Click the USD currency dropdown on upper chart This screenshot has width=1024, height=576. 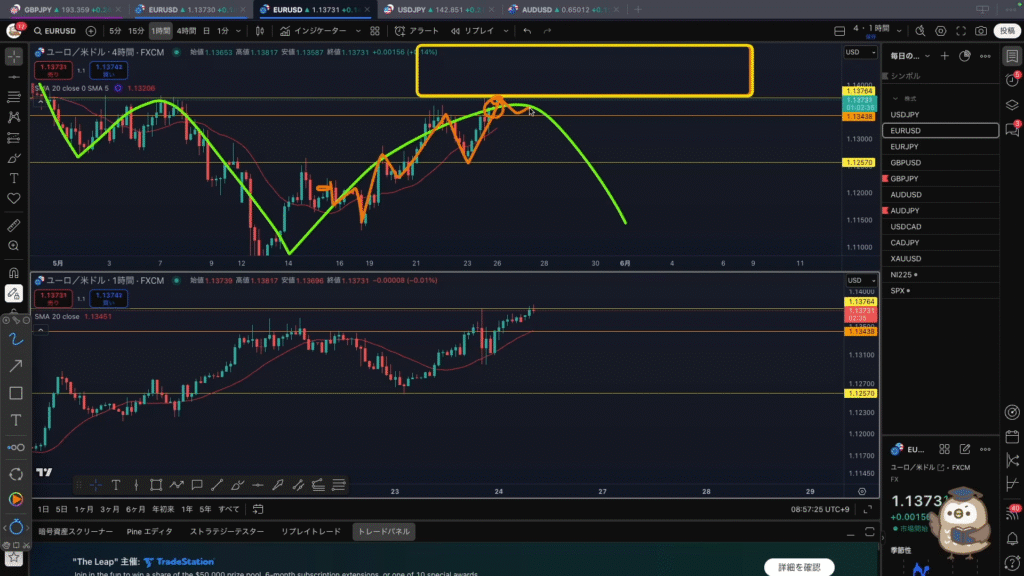tap(859, 52)
